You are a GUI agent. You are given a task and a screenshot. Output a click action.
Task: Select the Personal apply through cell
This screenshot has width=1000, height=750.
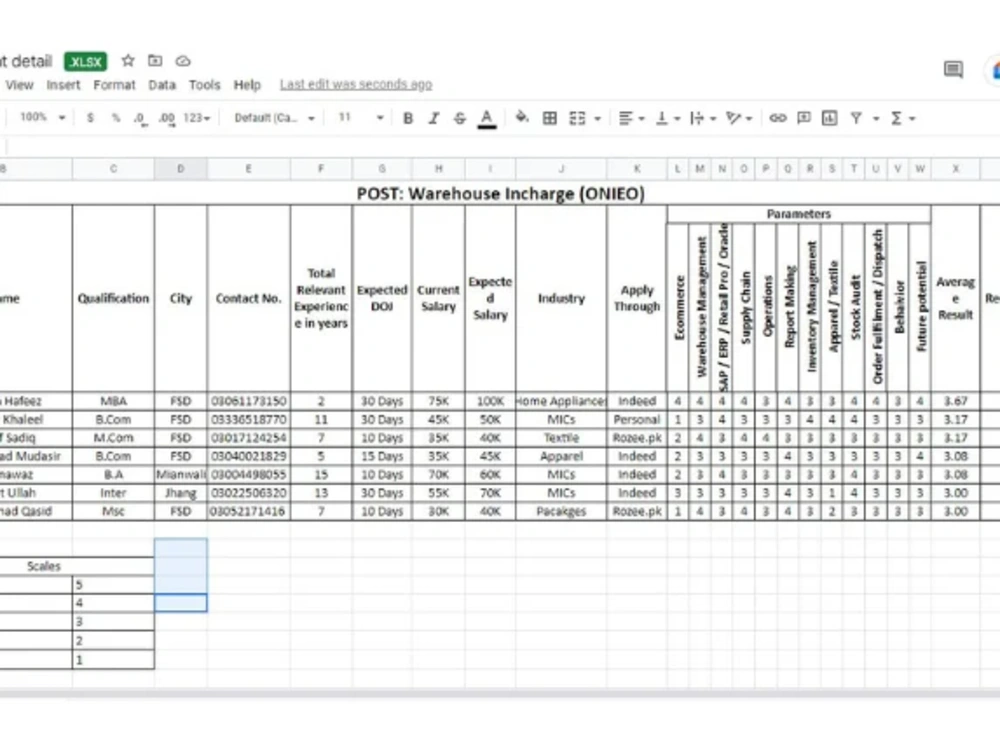pyautogui.click(x=636, y=420)
